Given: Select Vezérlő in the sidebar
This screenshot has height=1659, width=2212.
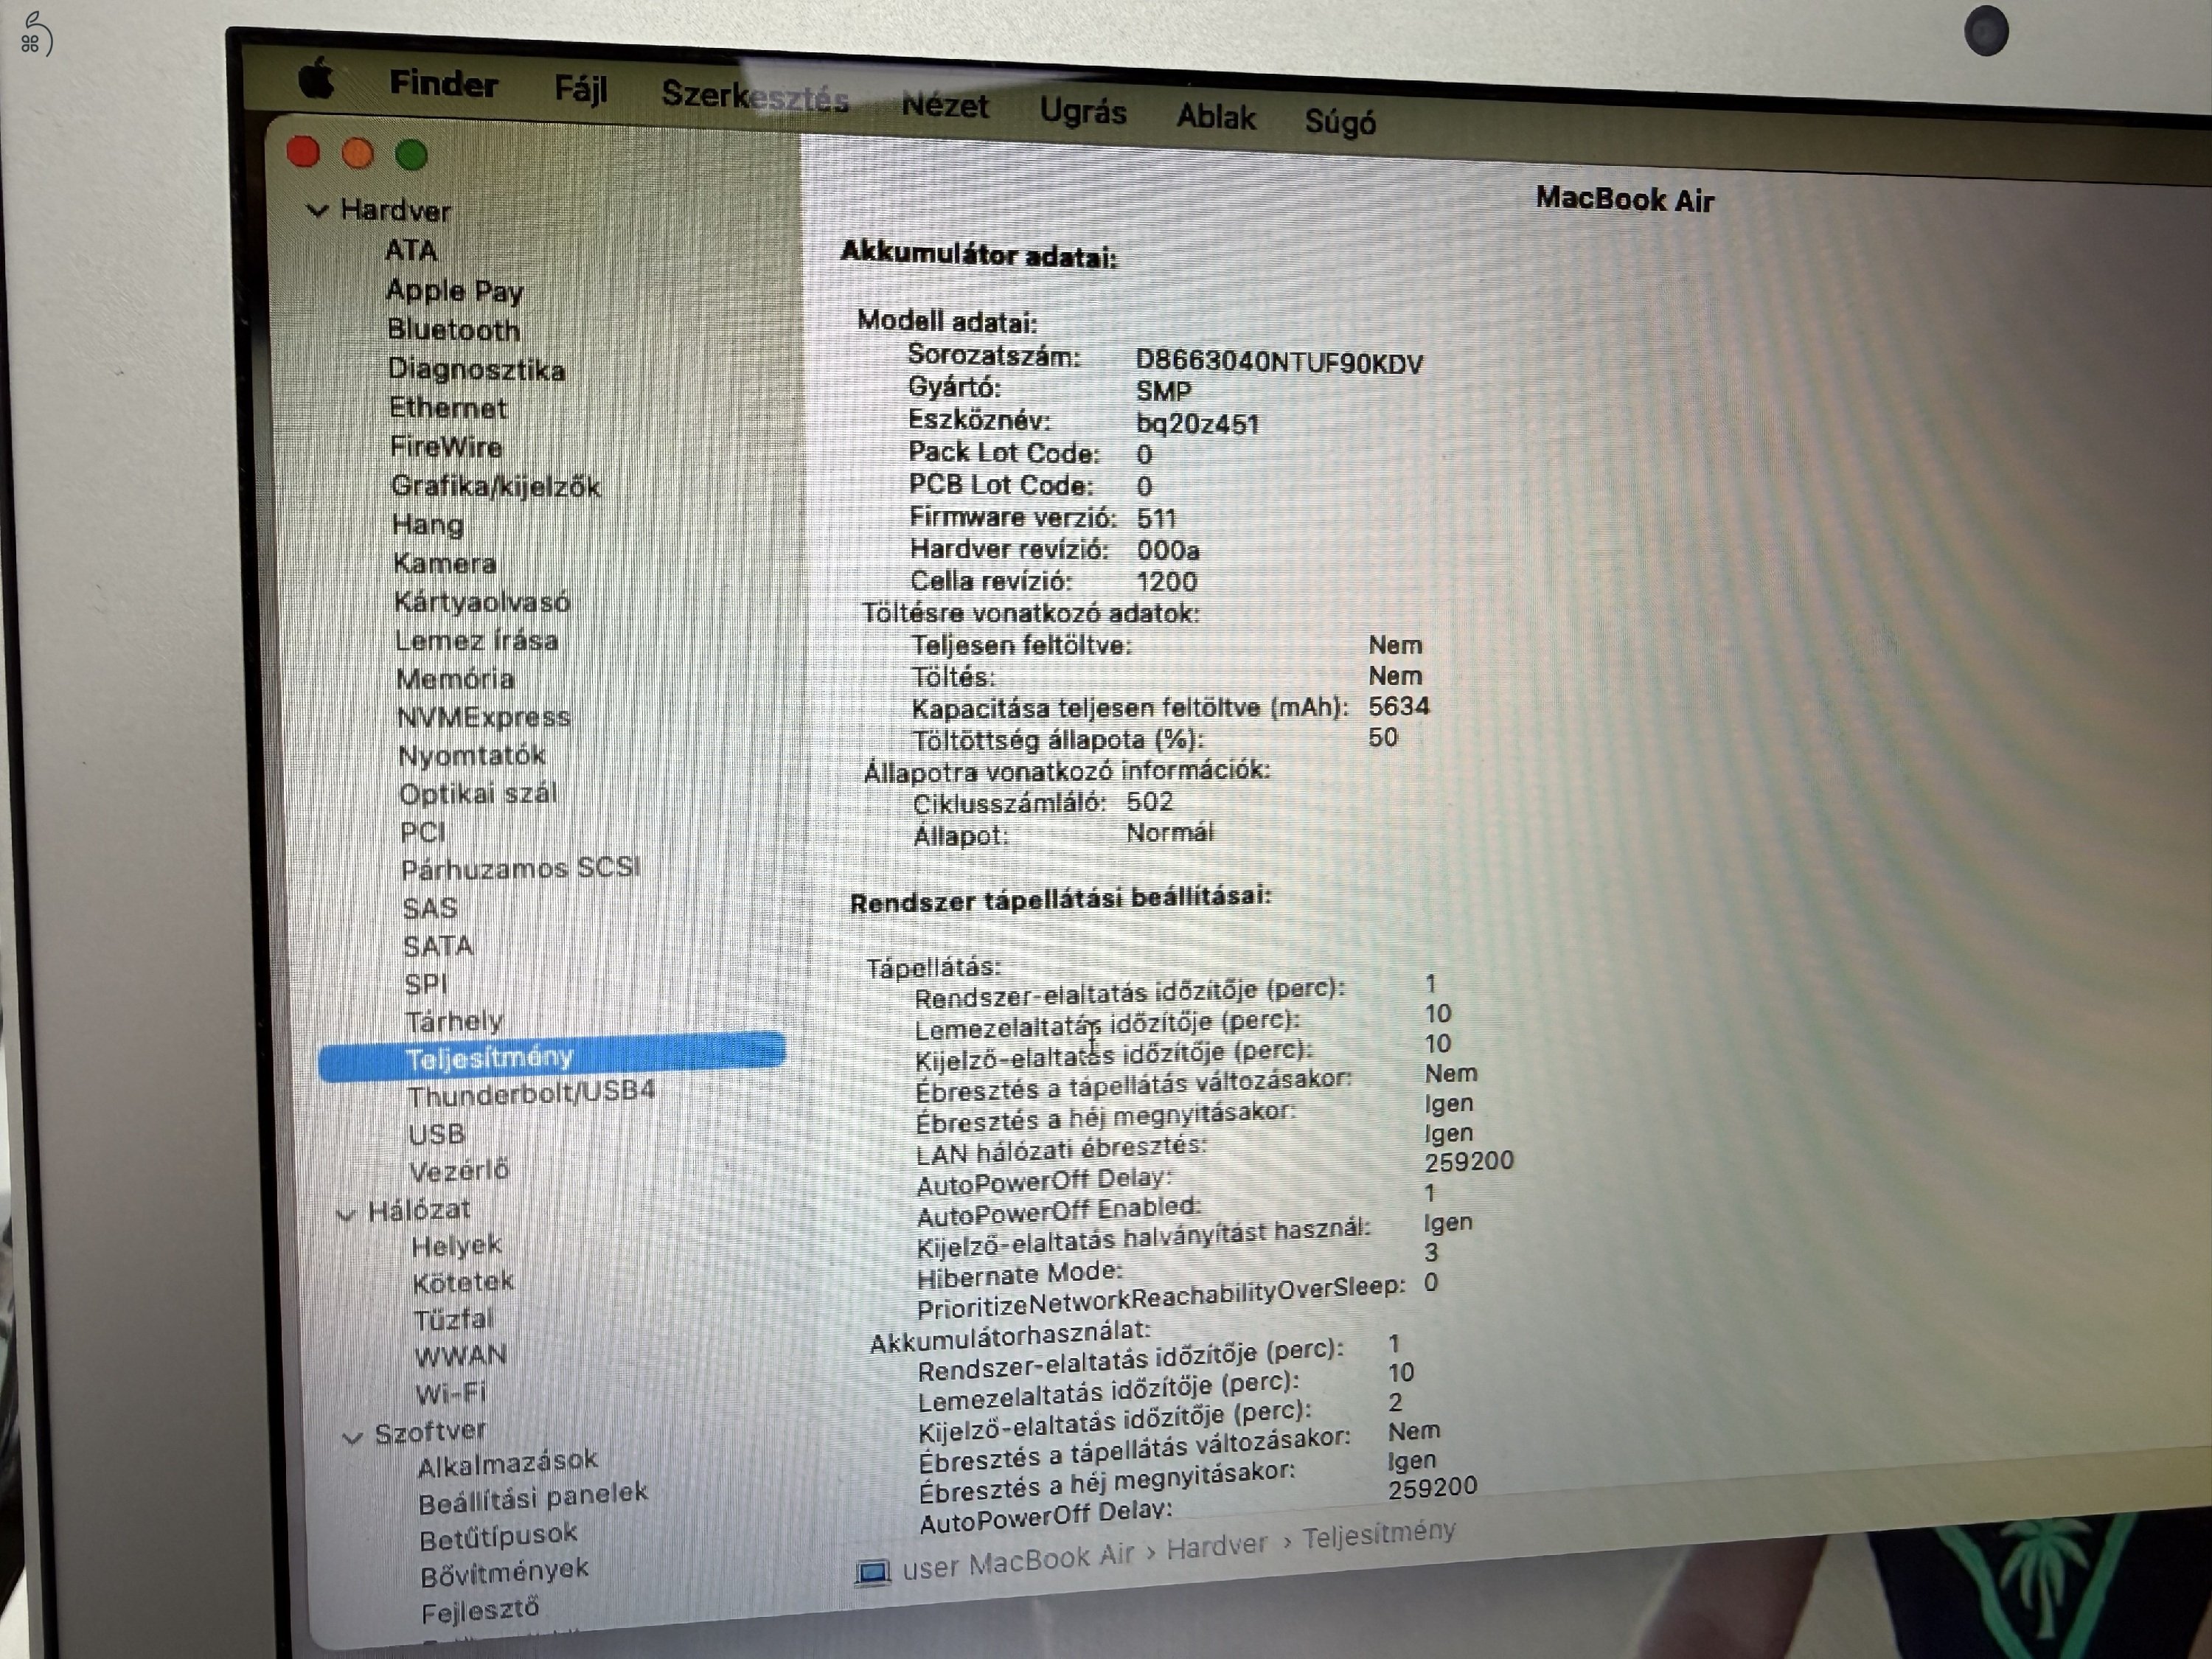Looking at the screenshot, I should click(x=459, y=1169).
